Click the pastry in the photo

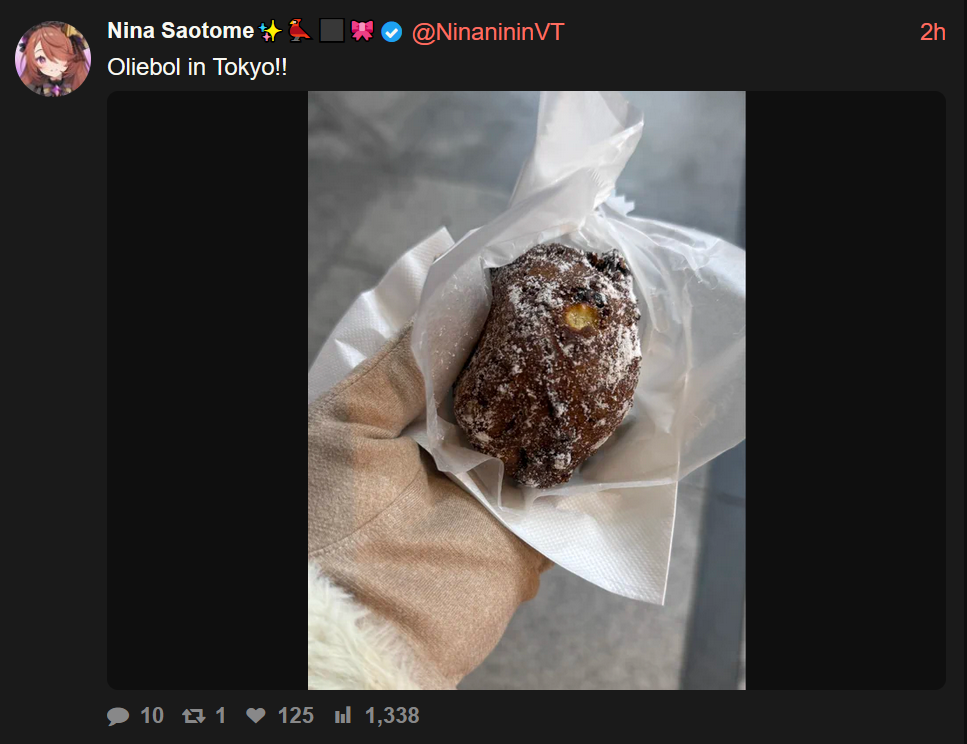[548, 365]
